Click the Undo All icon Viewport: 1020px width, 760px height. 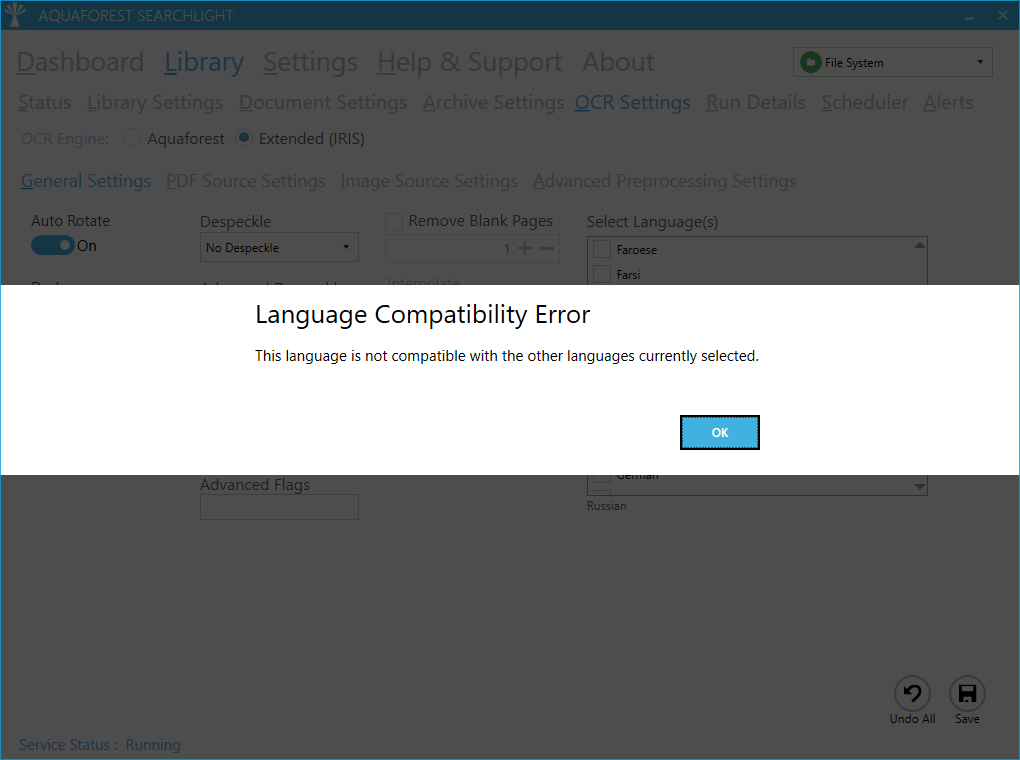(x=912, y=693)
